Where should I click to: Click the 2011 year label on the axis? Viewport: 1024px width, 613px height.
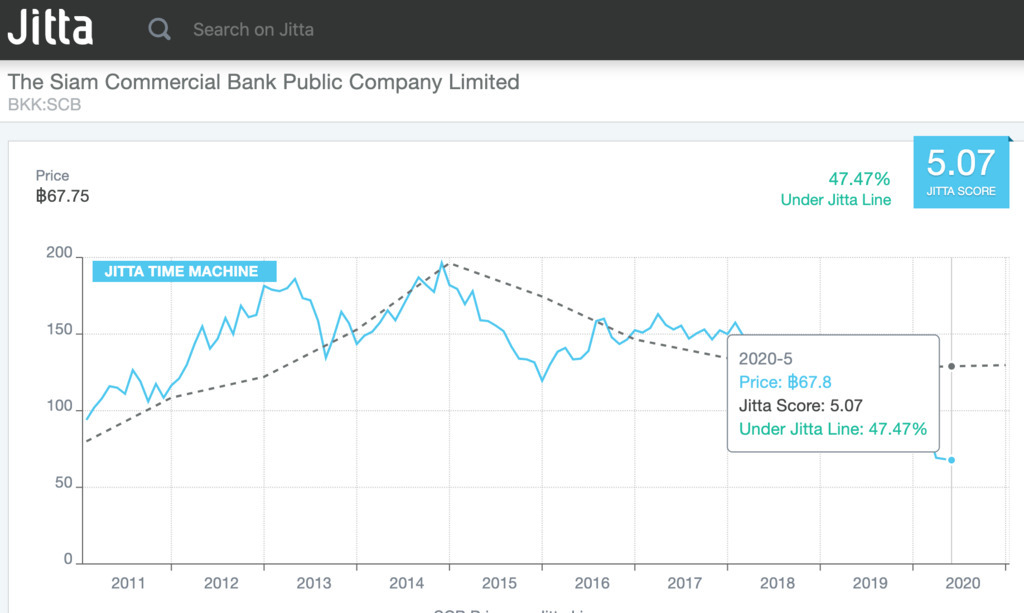[x=128, y=583]
